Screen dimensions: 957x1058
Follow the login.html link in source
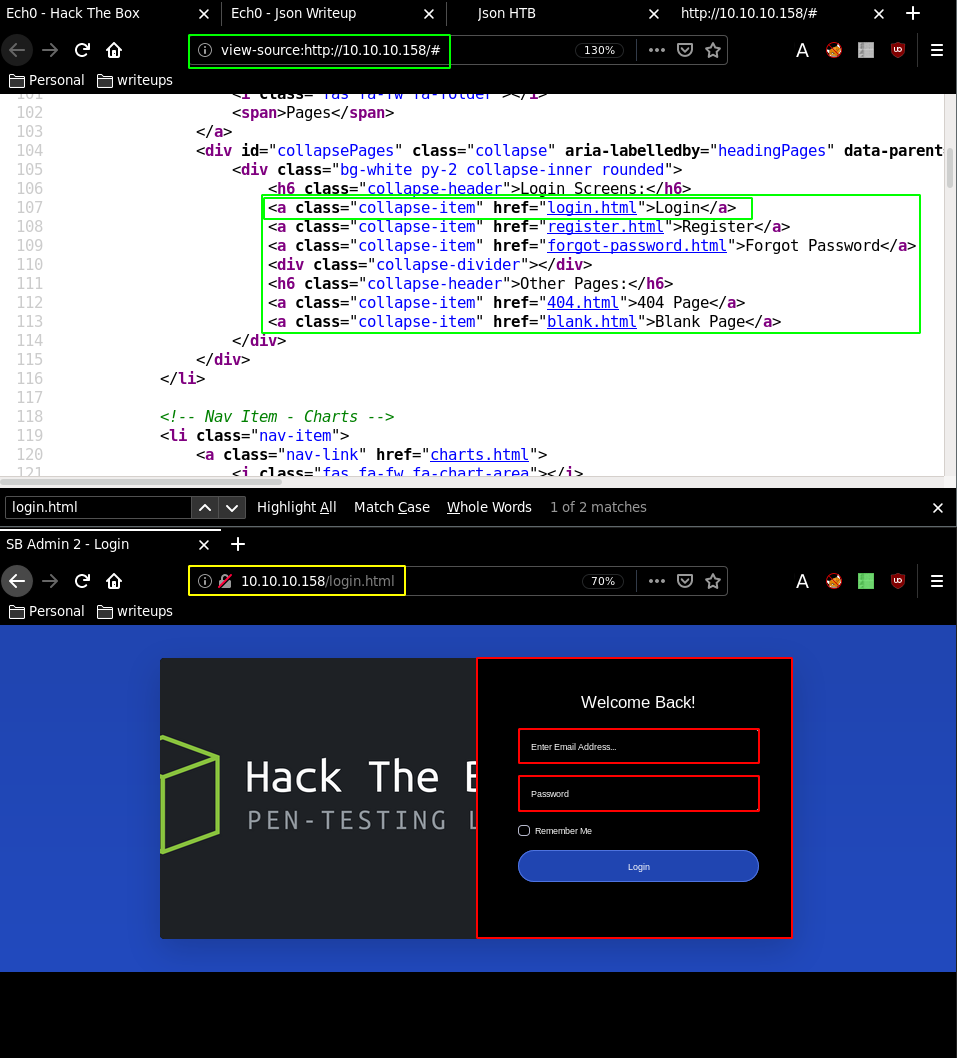pyautogui.click(x=592, y=208)
